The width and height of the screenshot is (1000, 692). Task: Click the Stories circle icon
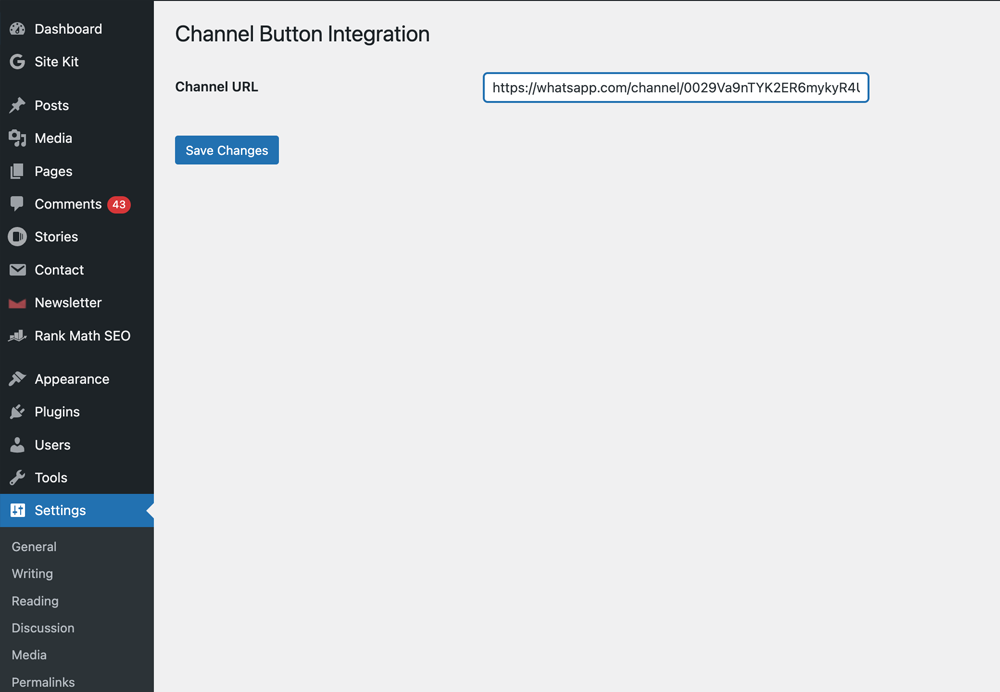point(17,237)
